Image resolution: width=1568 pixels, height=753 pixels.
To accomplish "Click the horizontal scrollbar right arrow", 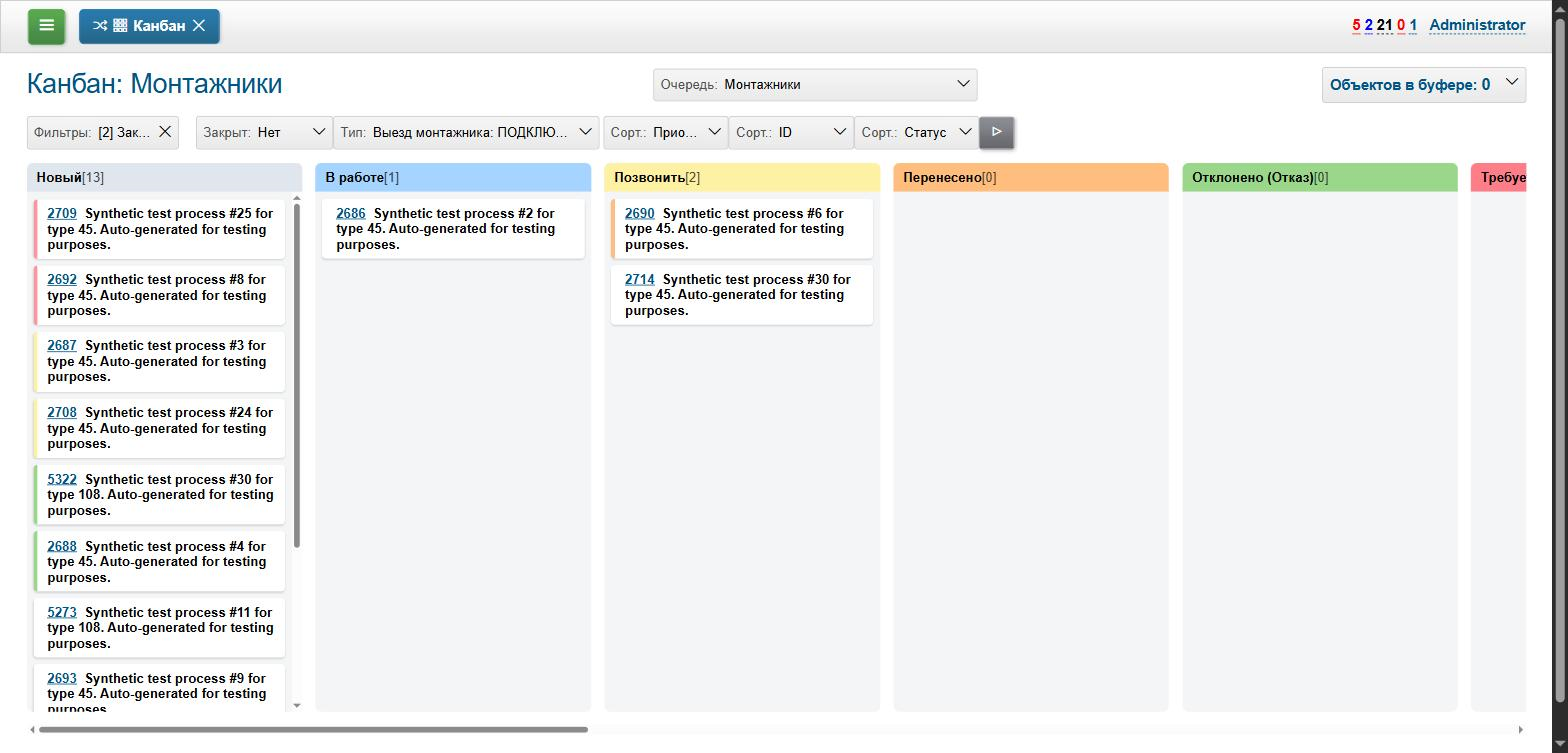I will point(1521,730).
